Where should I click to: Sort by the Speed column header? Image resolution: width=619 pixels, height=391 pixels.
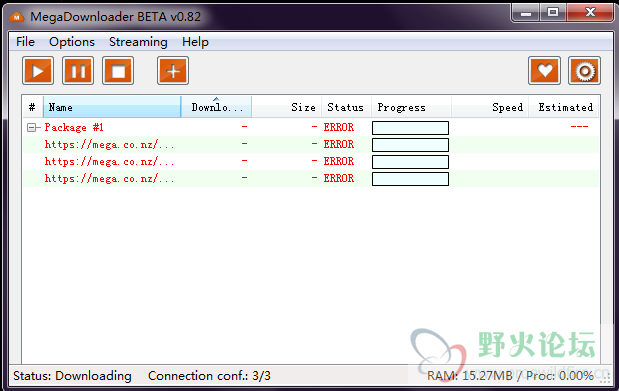[490, 107]
